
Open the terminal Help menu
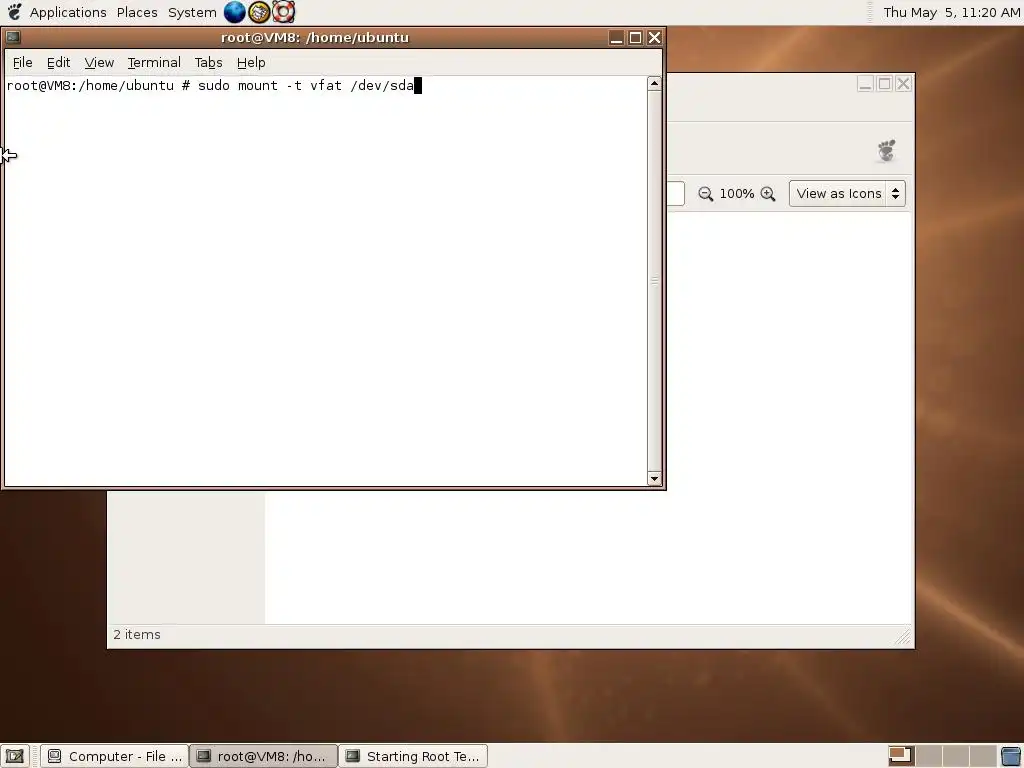pyautogui.click(x=251, y=63)
